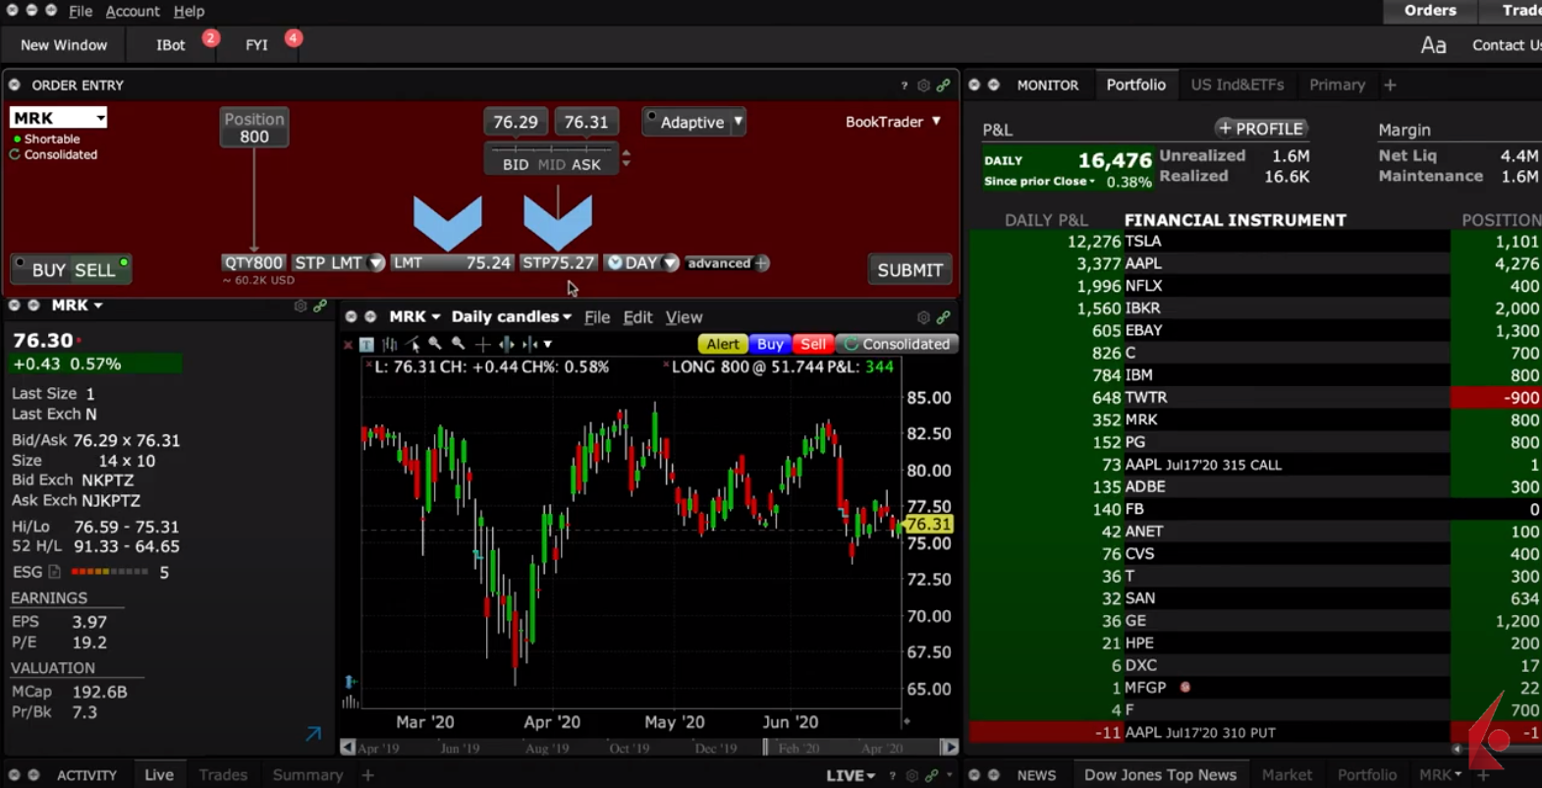Open the Adaptive order type dropdown
Image resolution: width=1542 pixels, height=788 pixels.
pyautogui.click(x=694, y=121)
